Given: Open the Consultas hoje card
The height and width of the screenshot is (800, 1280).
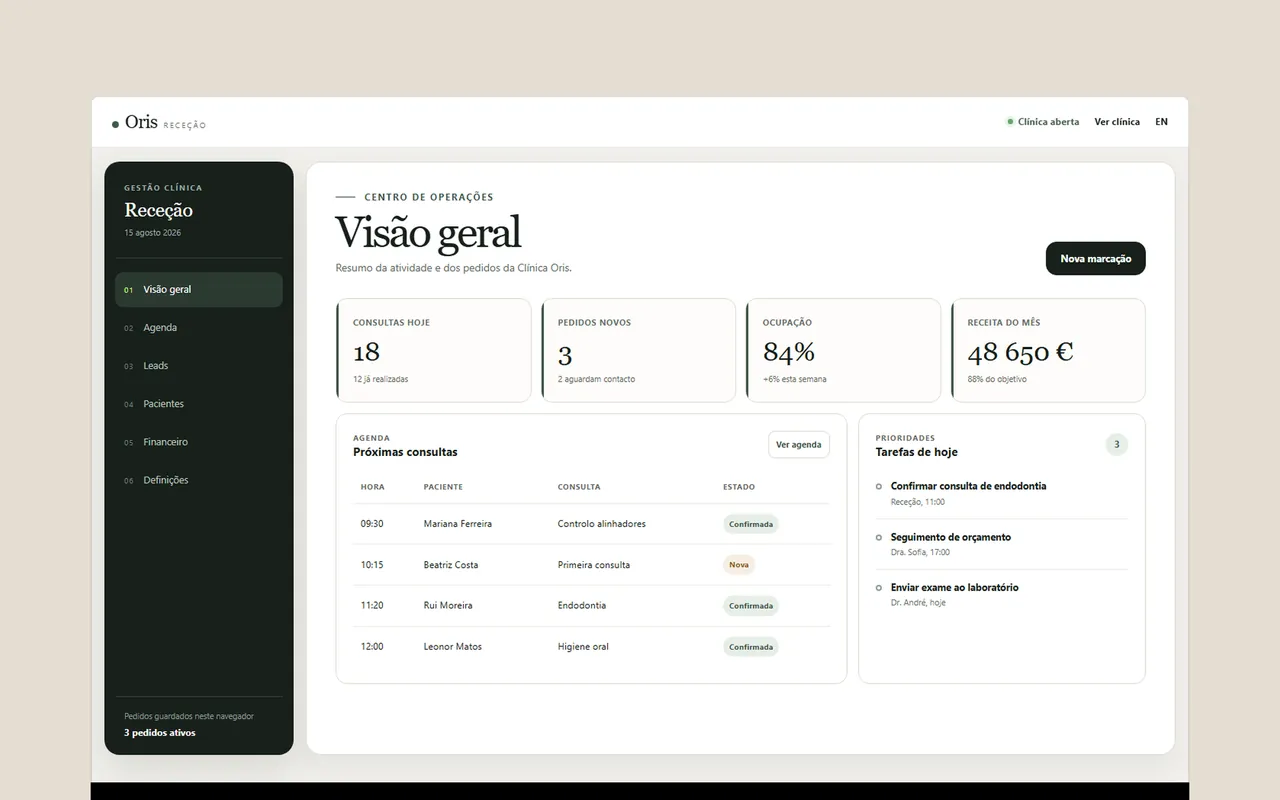Looking at the screenshot, I should coord(434,350).
